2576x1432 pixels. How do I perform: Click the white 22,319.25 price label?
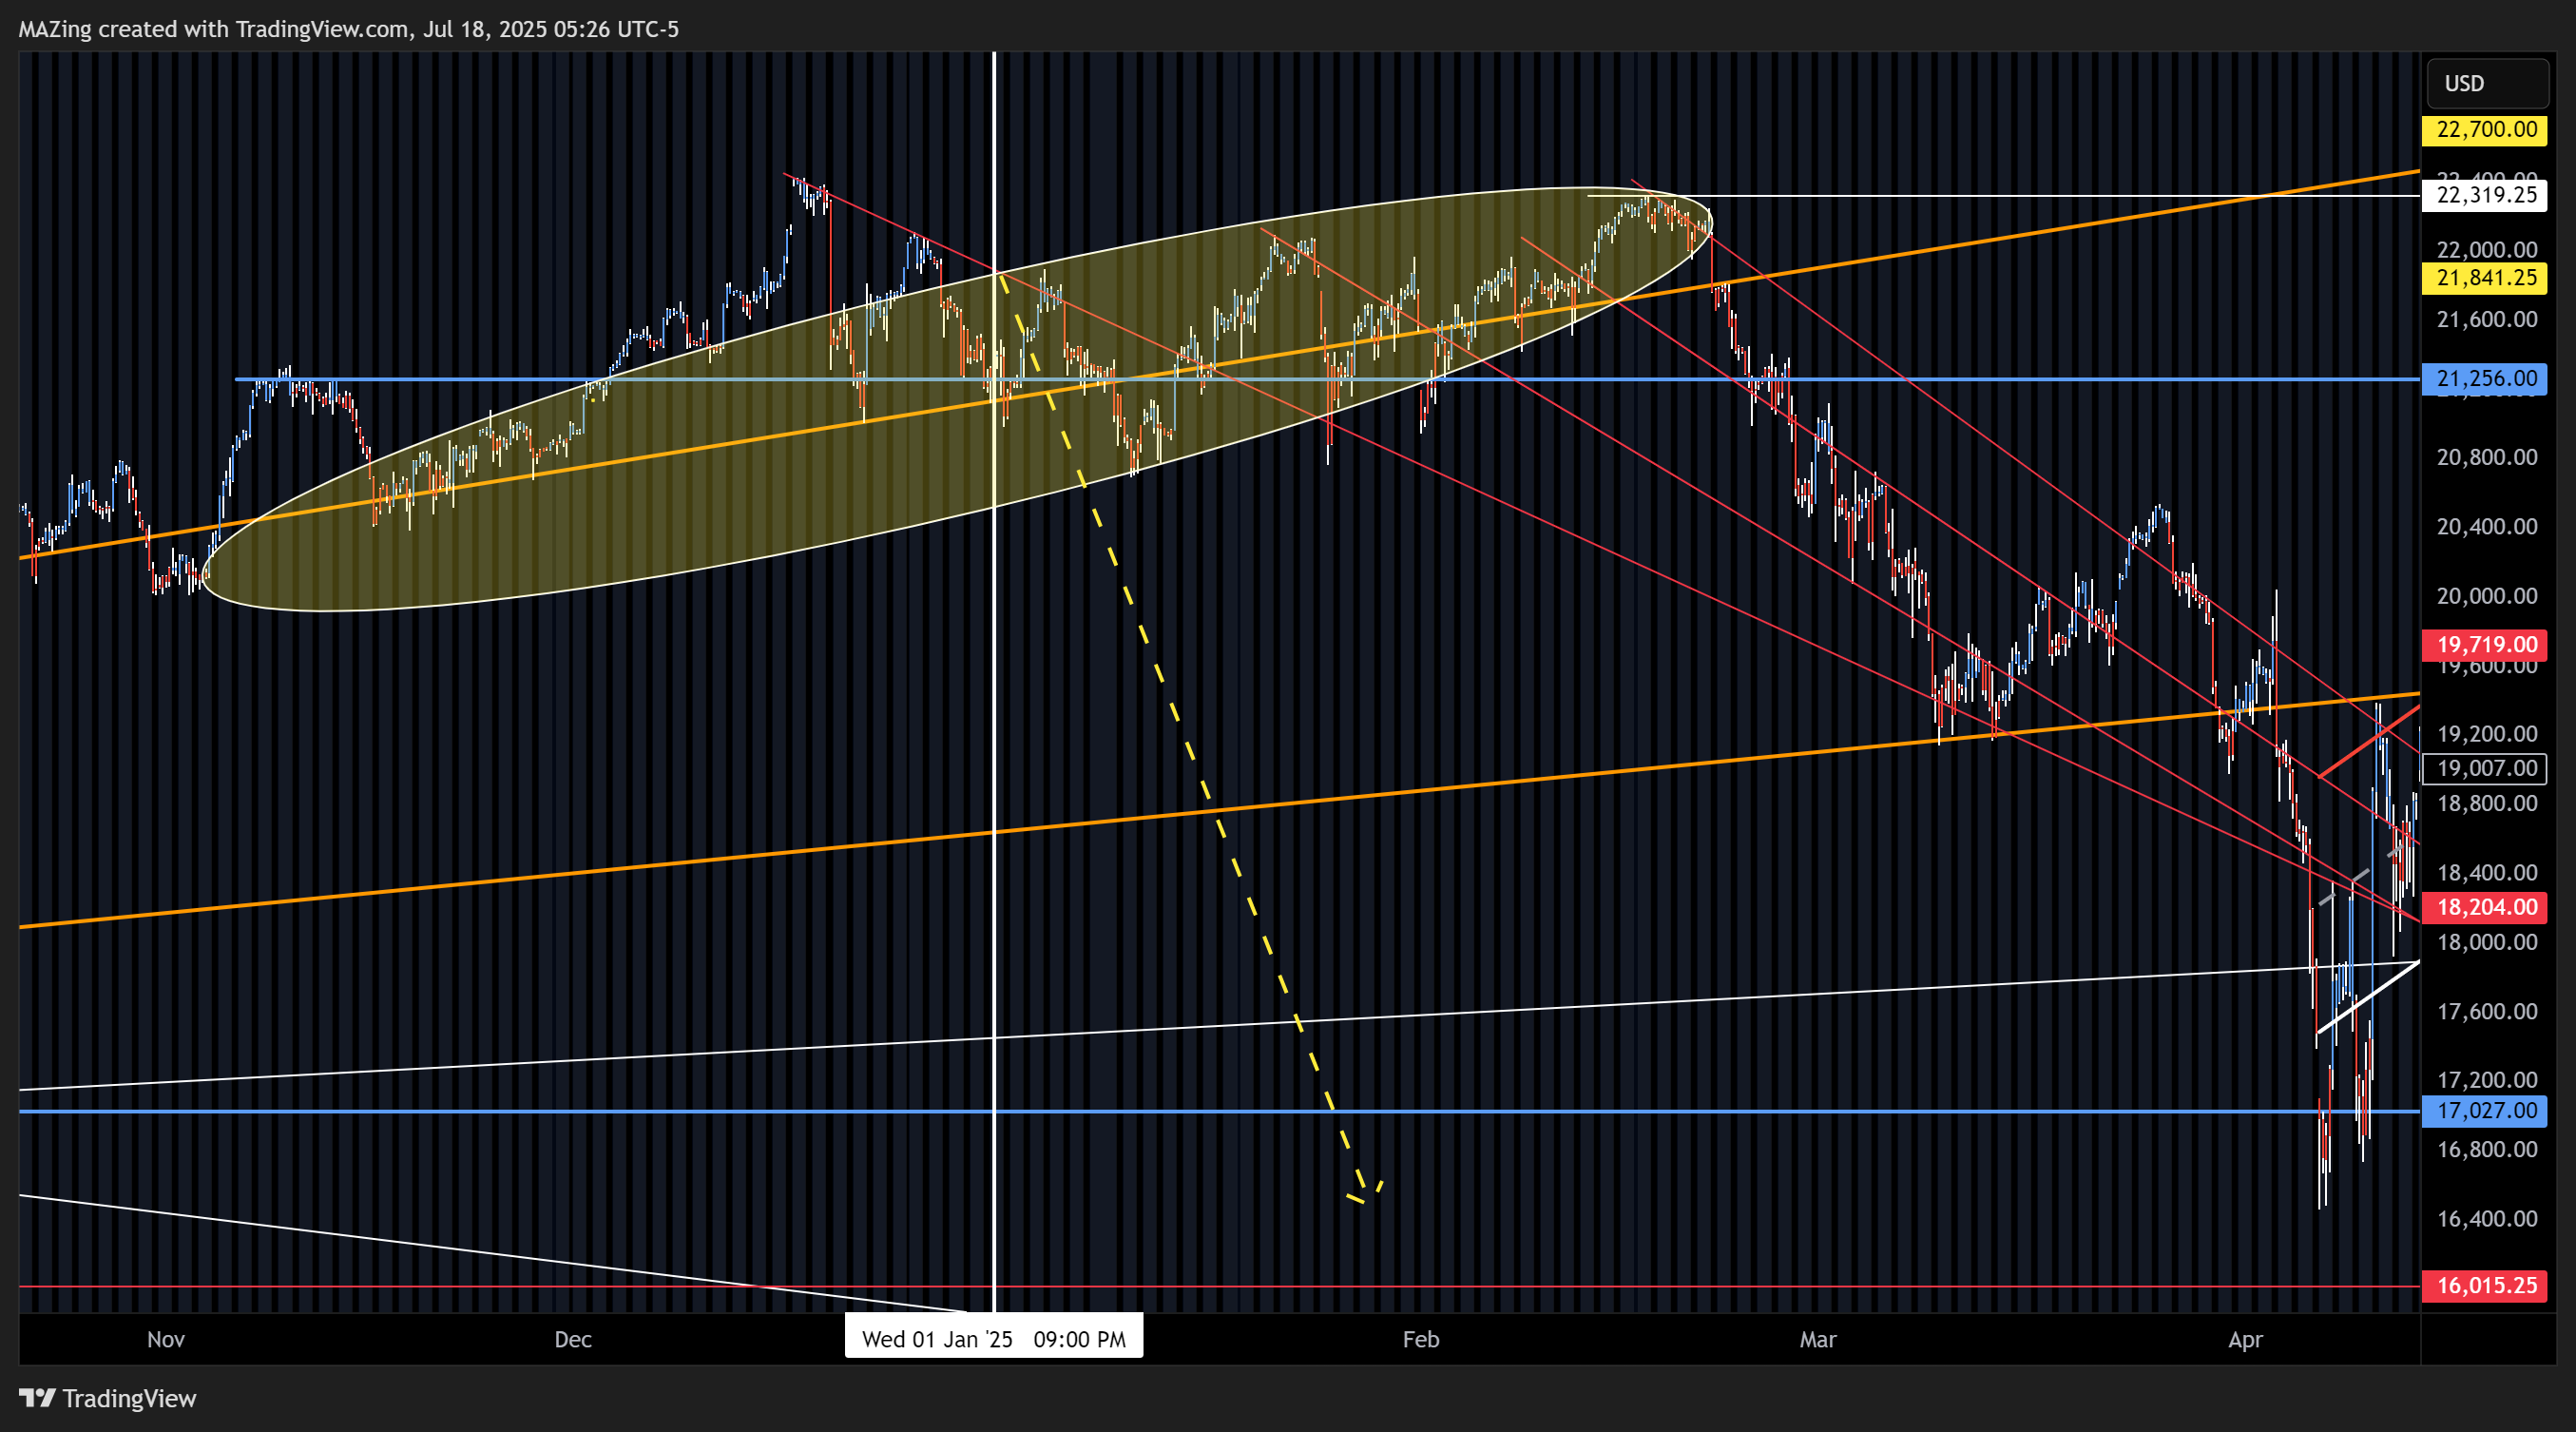[2486, 195]
